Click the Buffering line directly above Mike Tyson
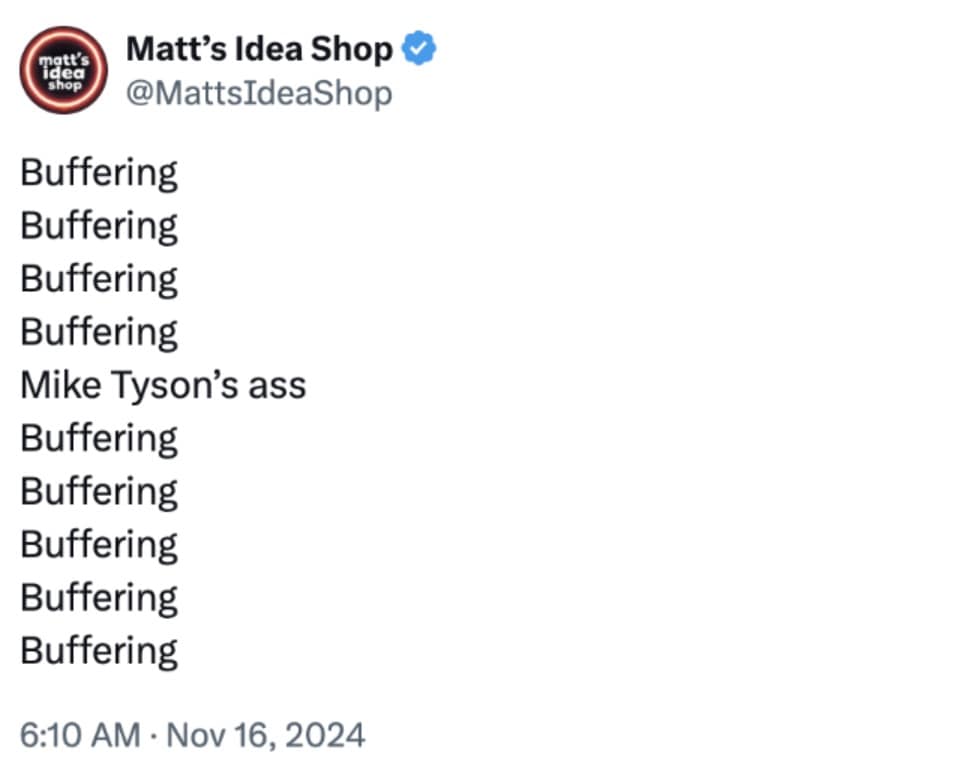The height and width of the screenshot is (778, 954). pos(99,332)
